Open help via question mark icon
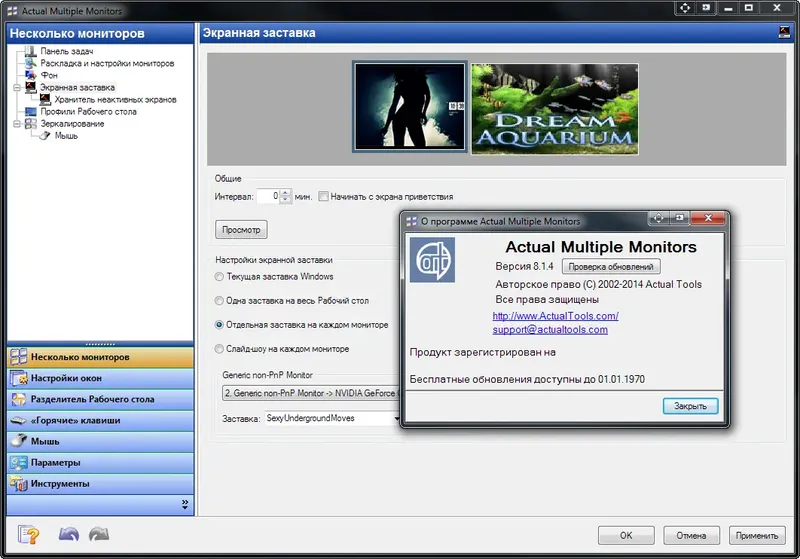The width and height of the screenshot is (800, 559). coord(28,535)
